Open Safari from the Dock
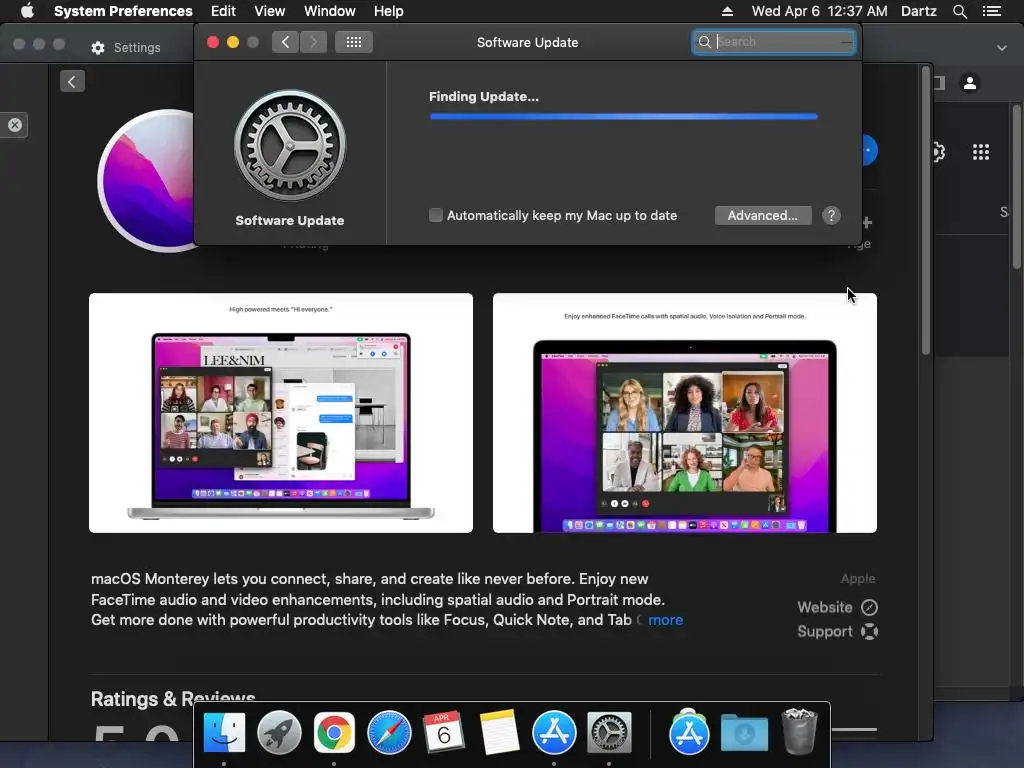This screenshot has height=768, width=1024. (389, 733)
